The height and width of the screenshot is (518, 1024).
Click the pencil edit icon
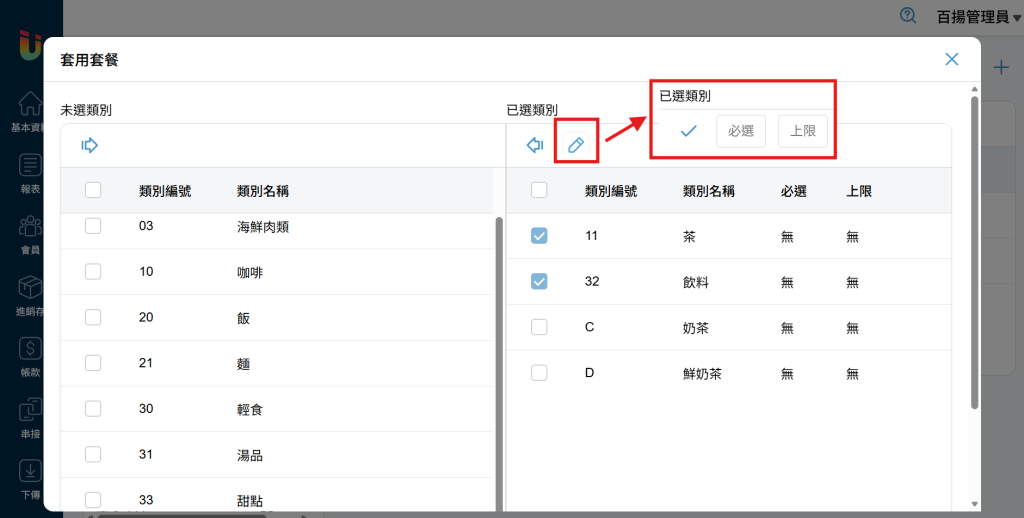click(576, 146)
